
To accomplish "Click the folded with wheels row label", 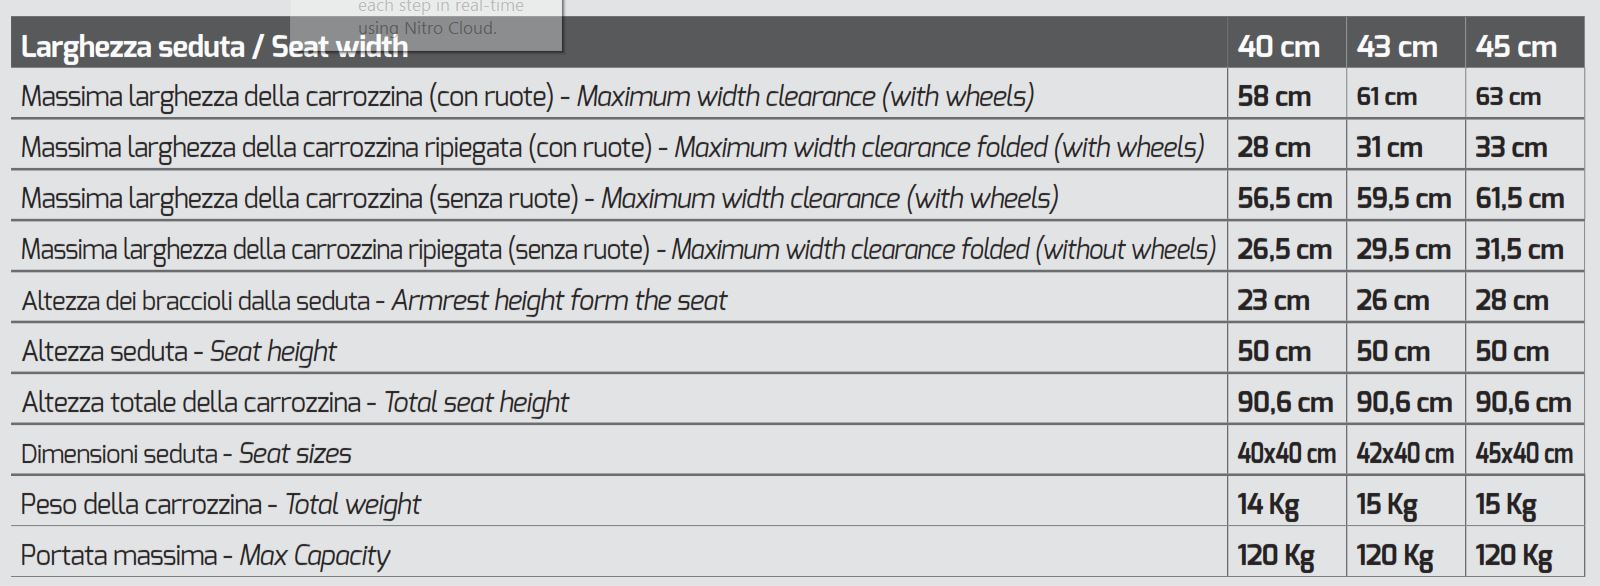I will (x=612, y=148).
